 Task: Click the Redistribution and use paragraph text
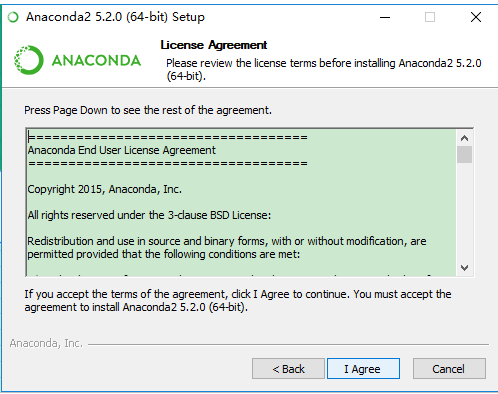227,248
